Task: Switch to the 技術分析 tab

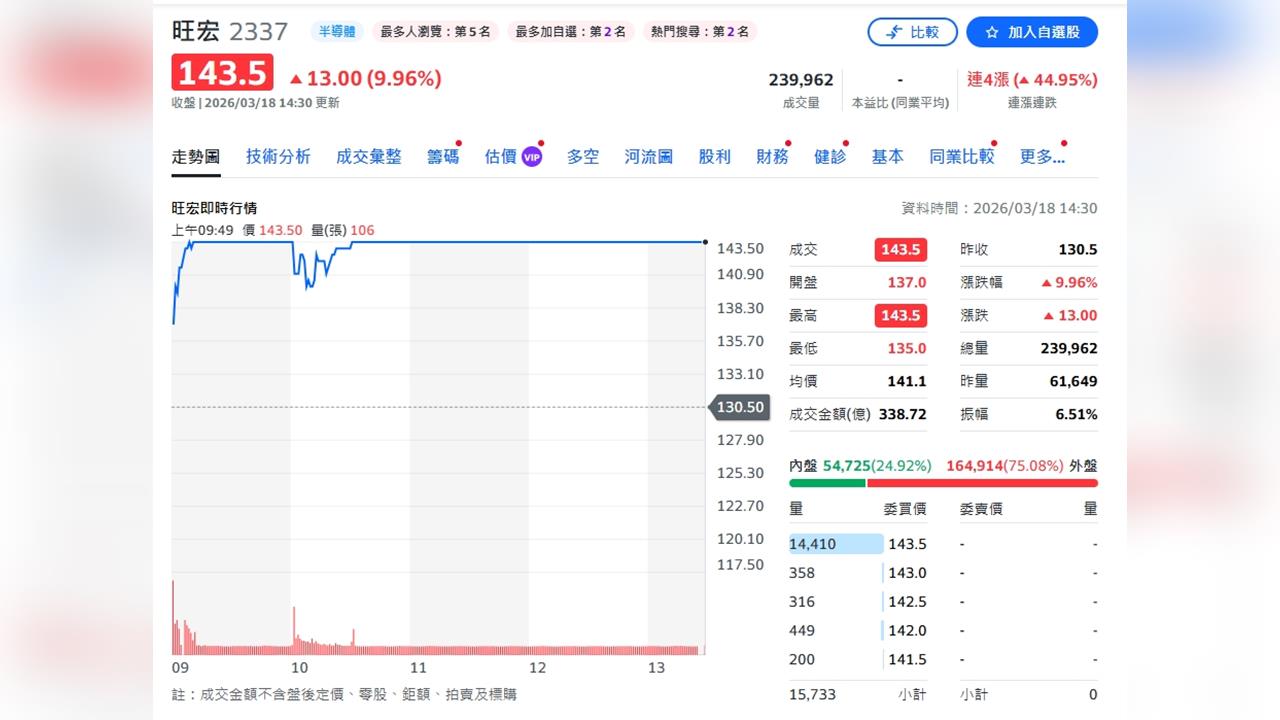Action: [x=277, y=156]
